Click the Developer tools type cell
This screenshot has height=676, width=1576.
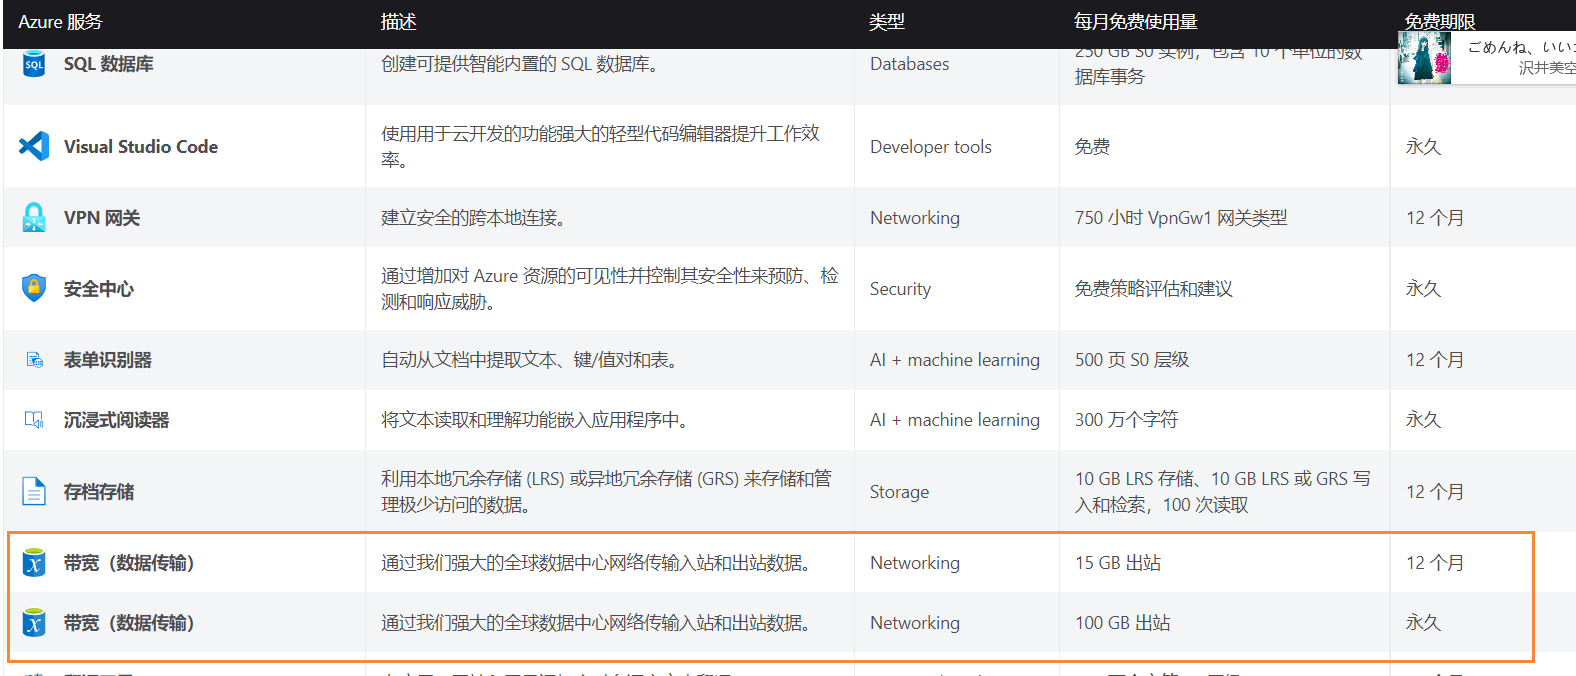[931, 147]
